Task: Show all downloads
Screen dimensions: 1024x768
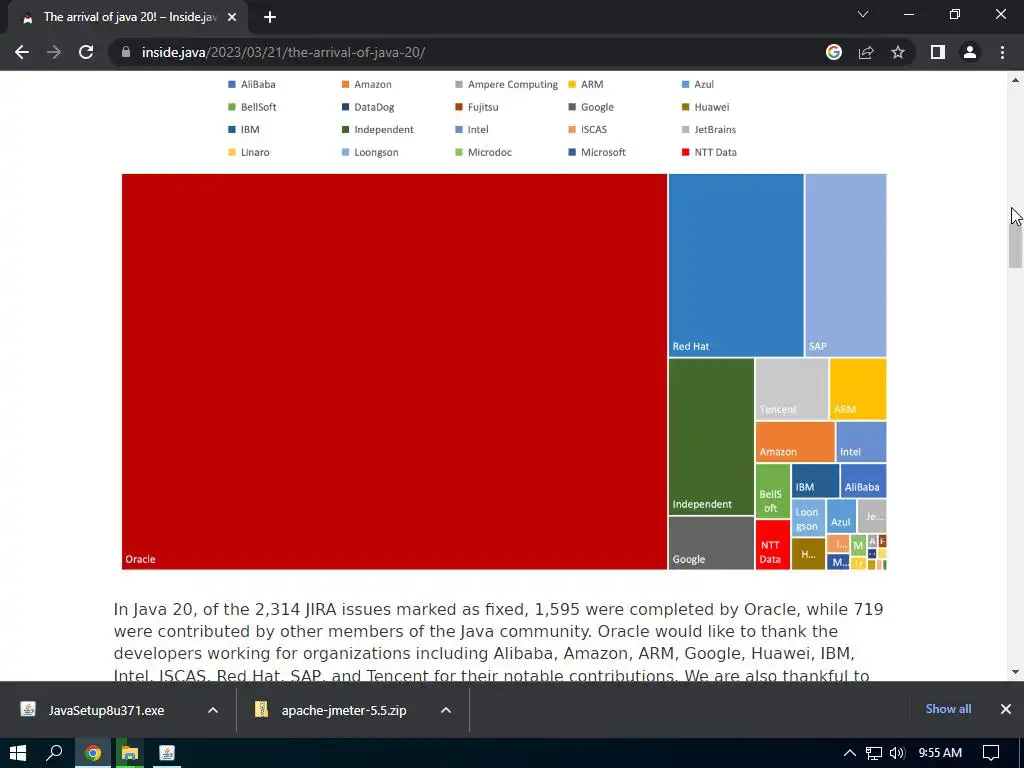Action: click(948, 709)
